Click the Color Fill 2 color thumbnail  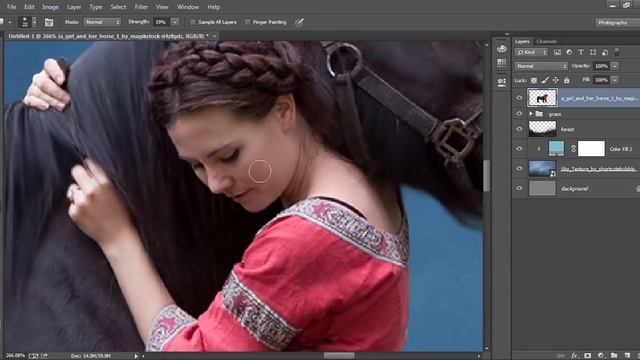pyautogui.click(x=556, y=149)
